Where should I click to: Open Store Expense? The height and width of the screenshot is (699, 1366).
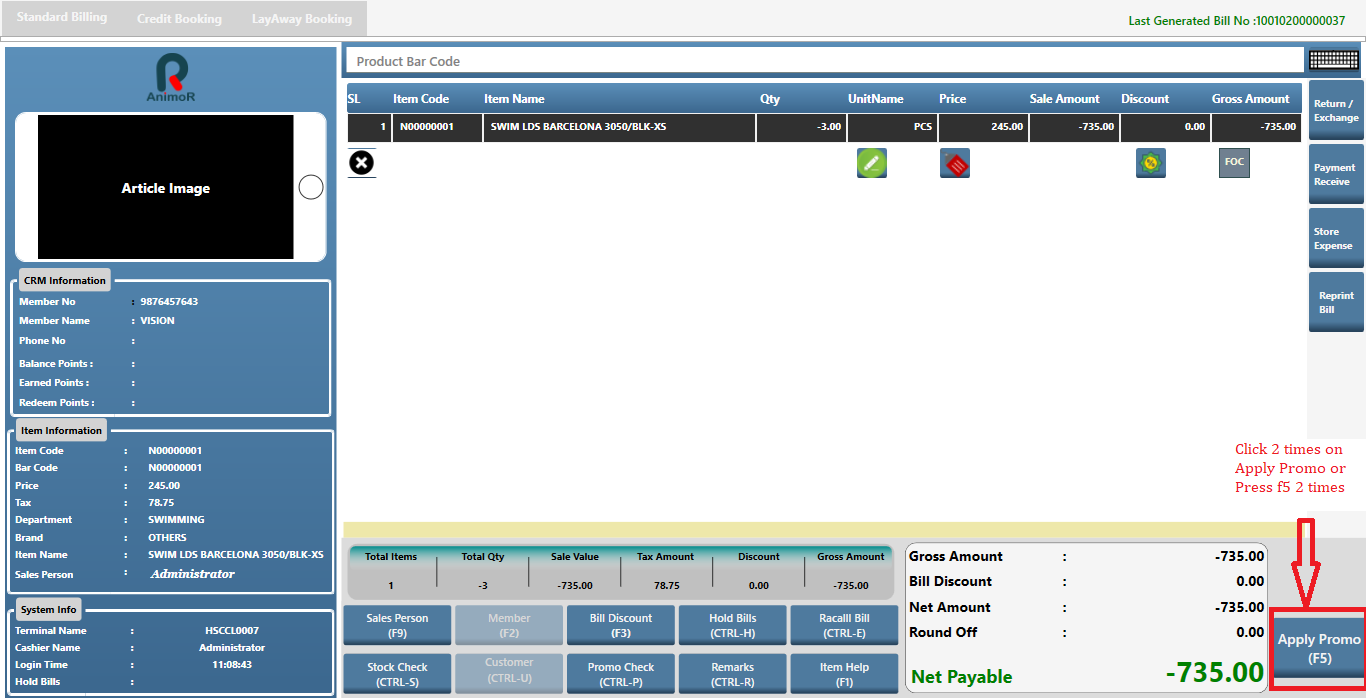(x=1336, y=238)
